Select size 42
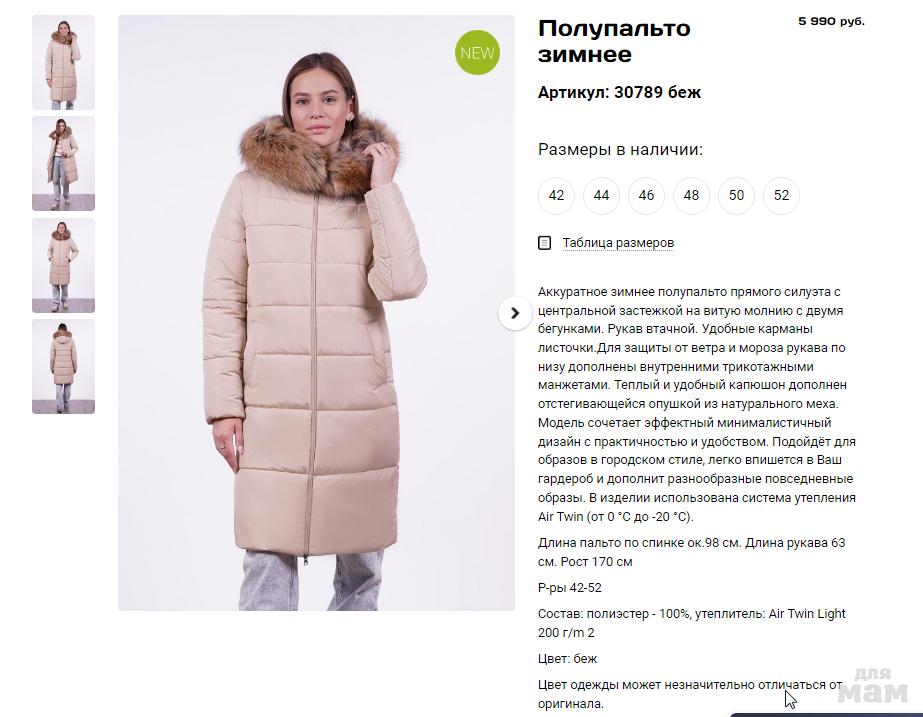Viewport: 923px width, 717px height. [x=556, y=195]
